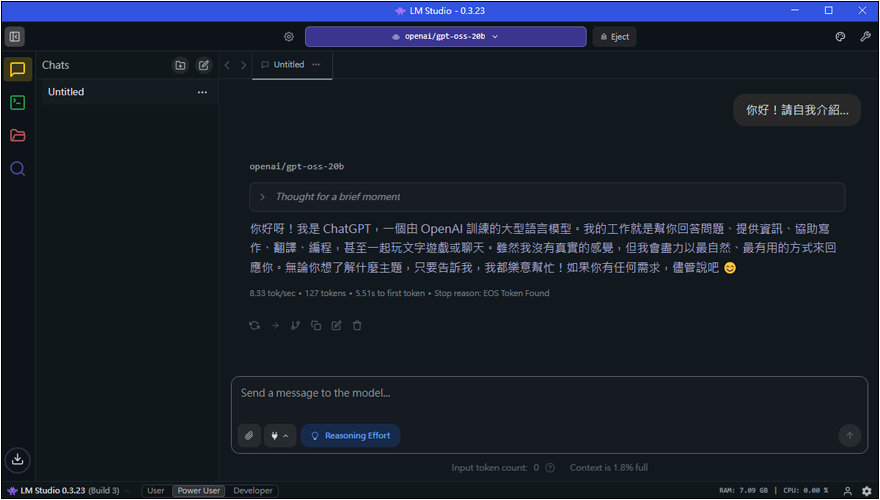Open the input token count help icon
The height and width of the screenshot is (500, 880).
(550, 467)
